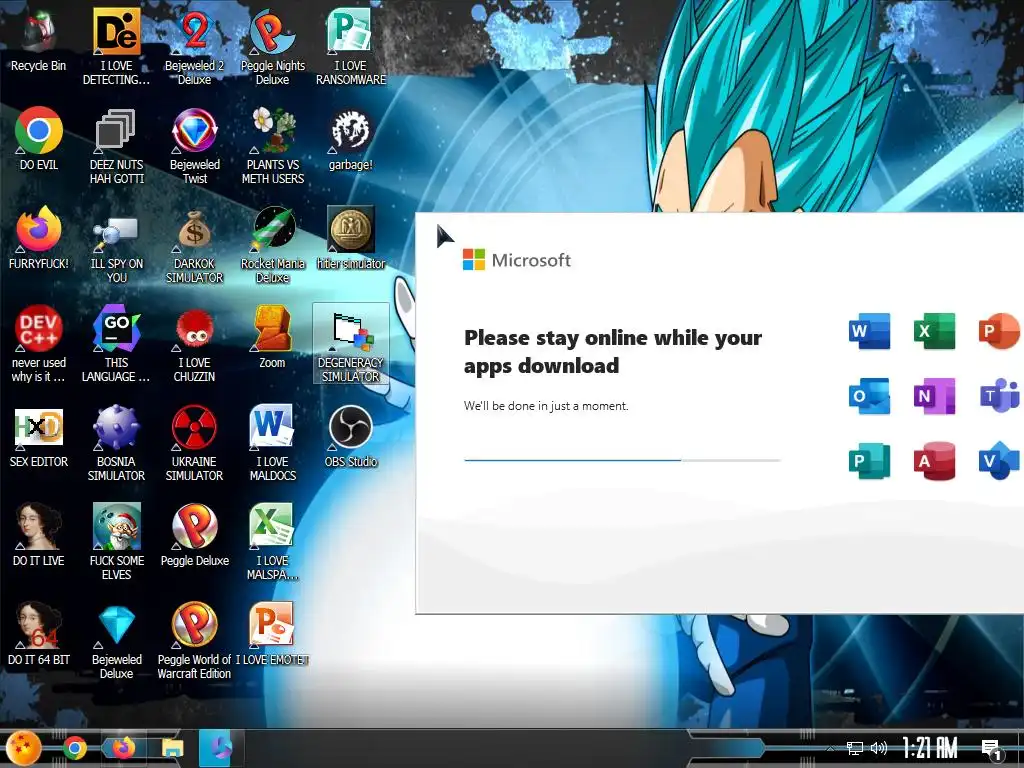Launch the Bejeweled Twist shortcut
Screen dimensions: 1024x768
(x=195, y=145)
